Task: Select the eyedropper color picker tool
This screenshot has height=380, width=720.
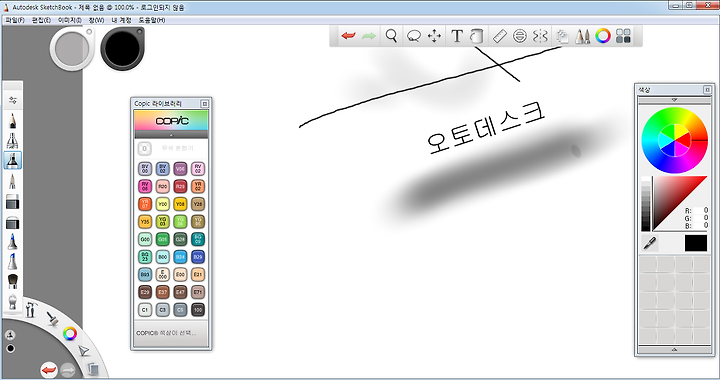Action: point(649,243)
